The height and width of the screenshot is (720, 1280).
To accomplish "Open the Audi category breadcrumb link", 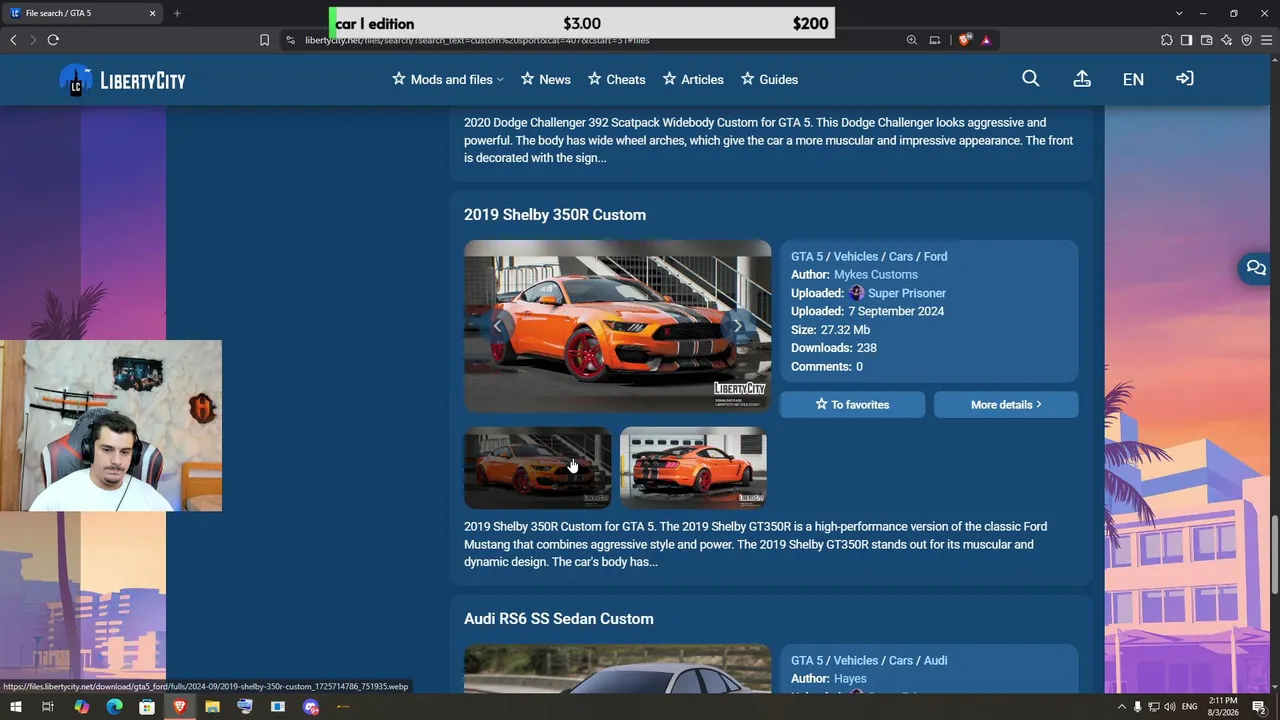I will pyautogui.click(x=936, y=661).
